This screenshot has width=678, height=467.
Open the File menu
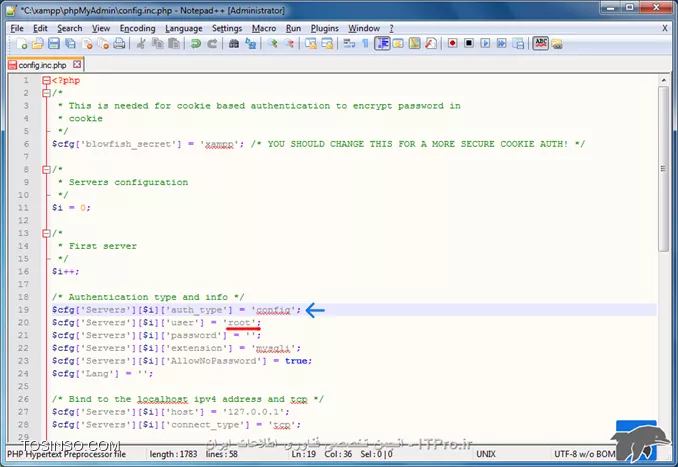[17, 29]
